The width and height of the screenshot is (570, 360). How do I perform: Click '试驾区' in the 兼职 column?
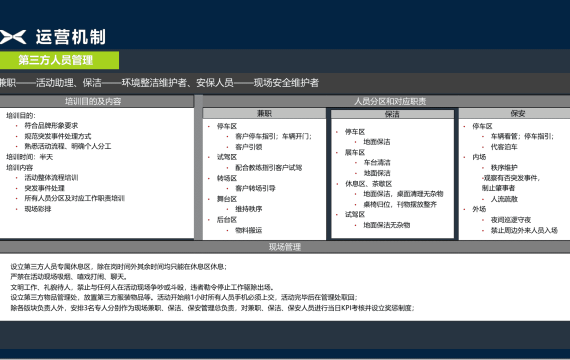227,157
